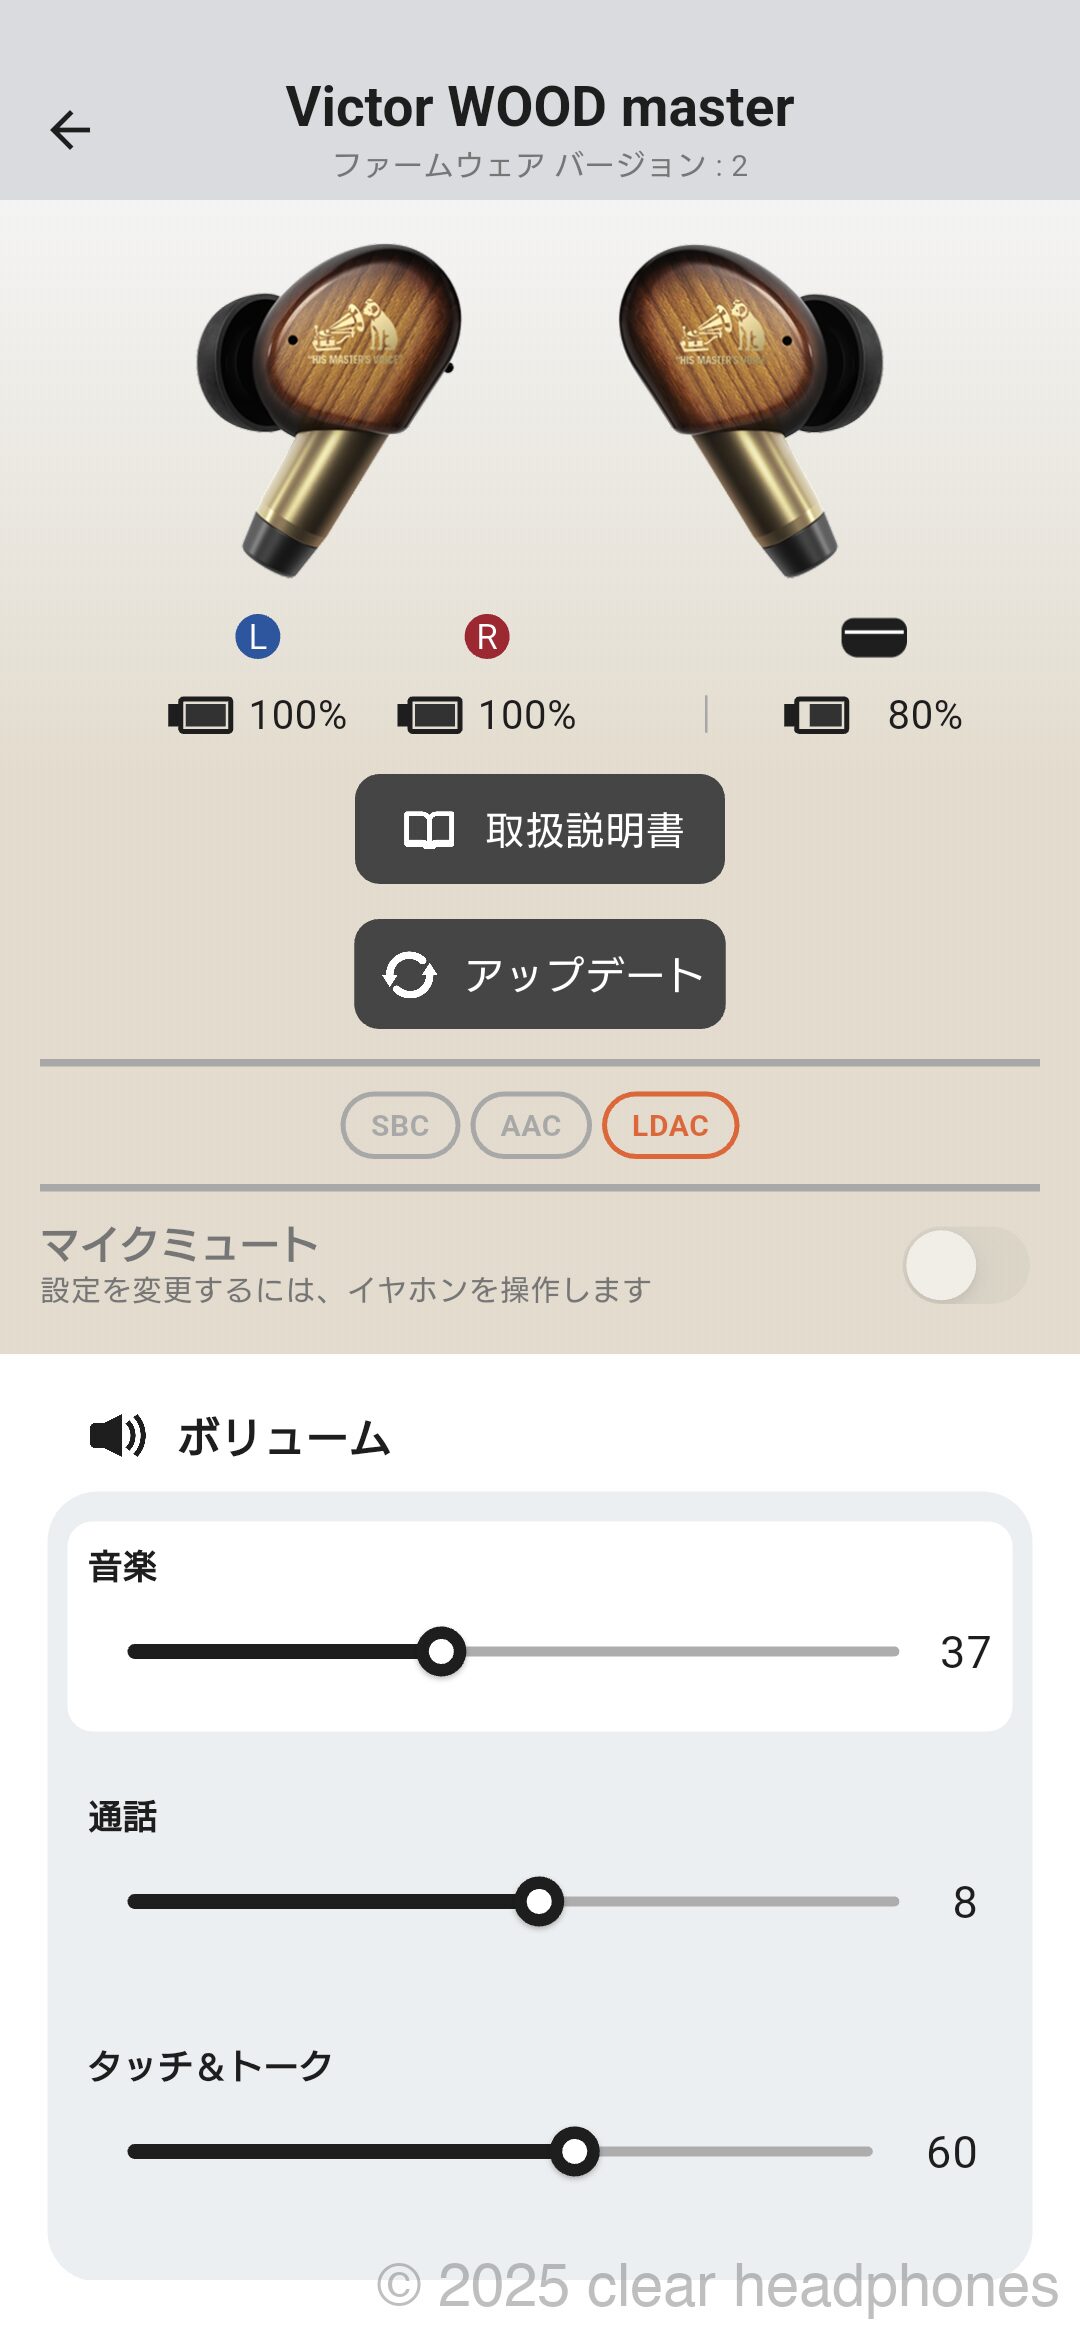Tap the blue L earbud indicator
The image size is (1080, 2340).
258,637
